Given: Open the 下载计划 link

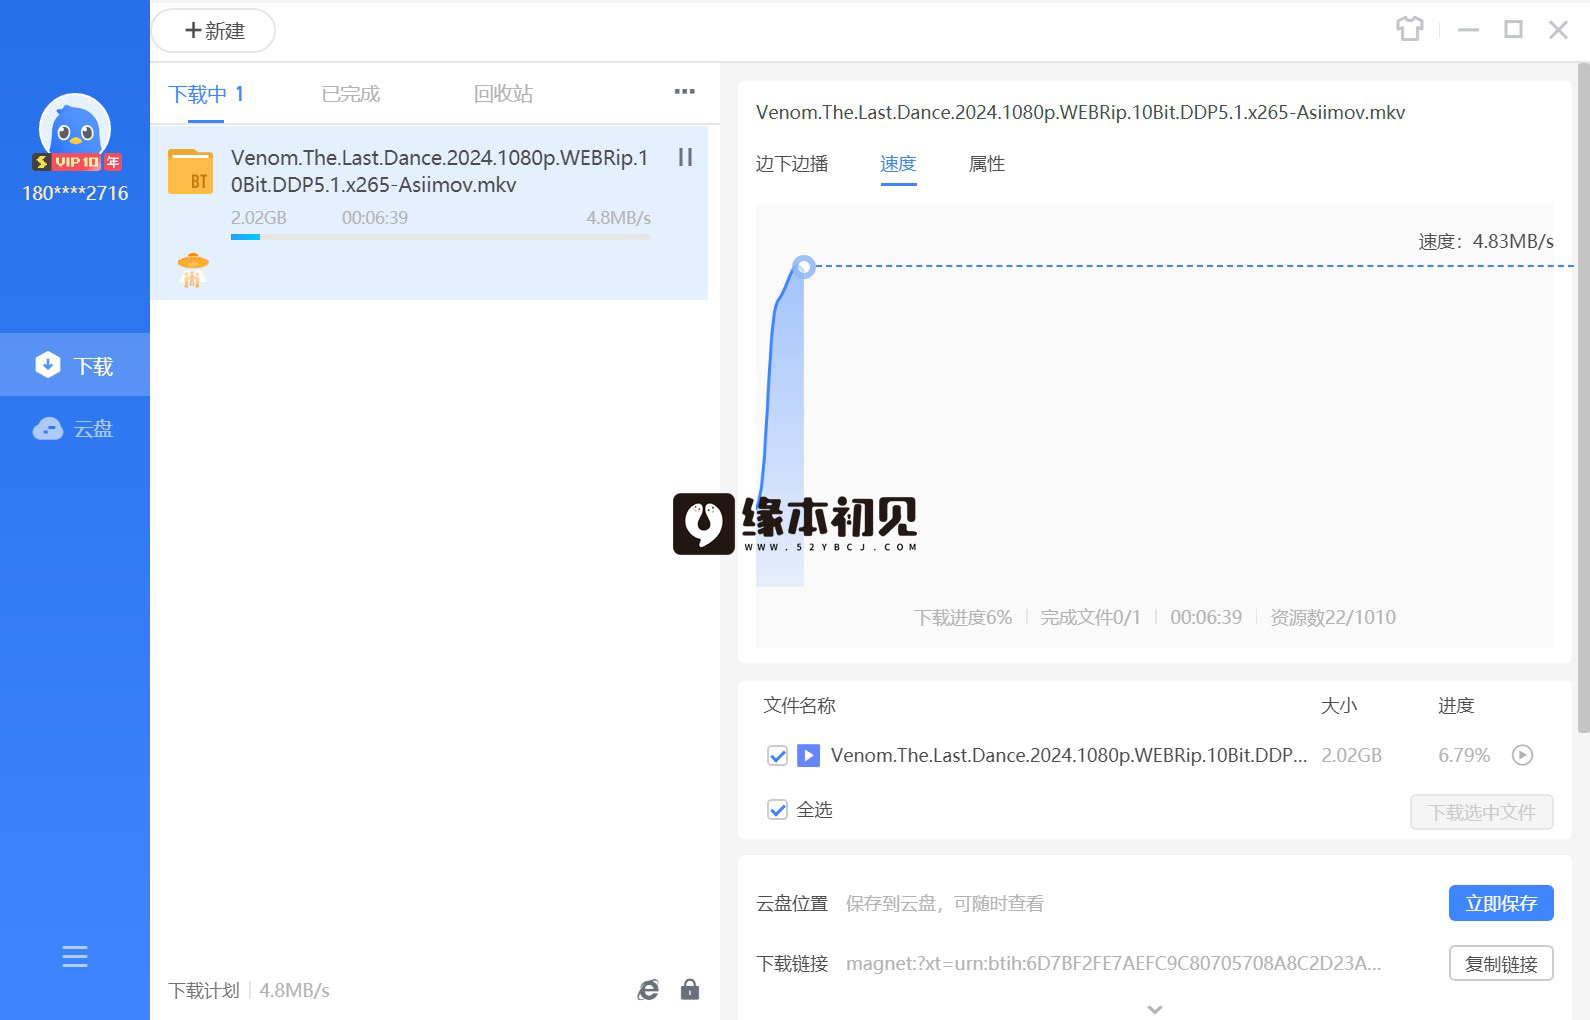Looking at the screenshot, I should coord(204,991).
